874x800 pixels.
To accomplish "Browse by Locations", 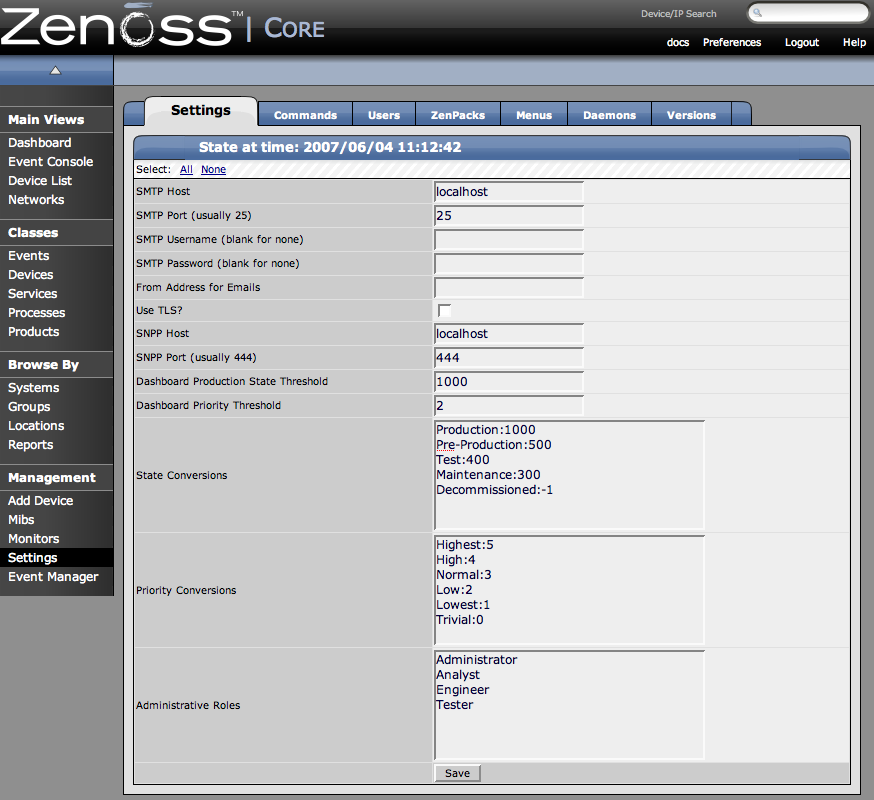I will [36, 426].
